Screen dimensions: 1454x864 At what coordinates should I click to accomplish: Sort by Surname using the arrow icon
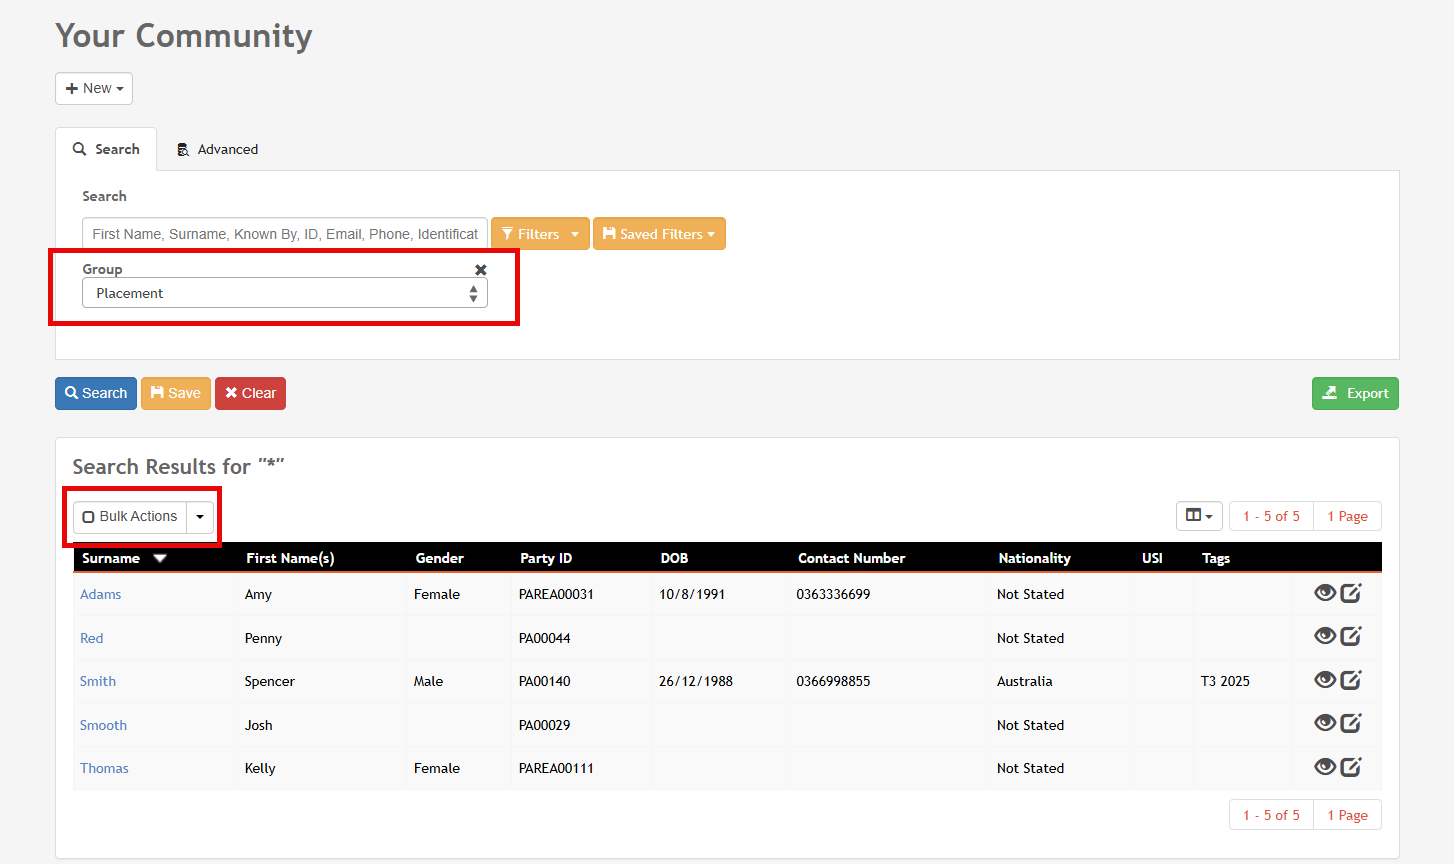(160, 558)
